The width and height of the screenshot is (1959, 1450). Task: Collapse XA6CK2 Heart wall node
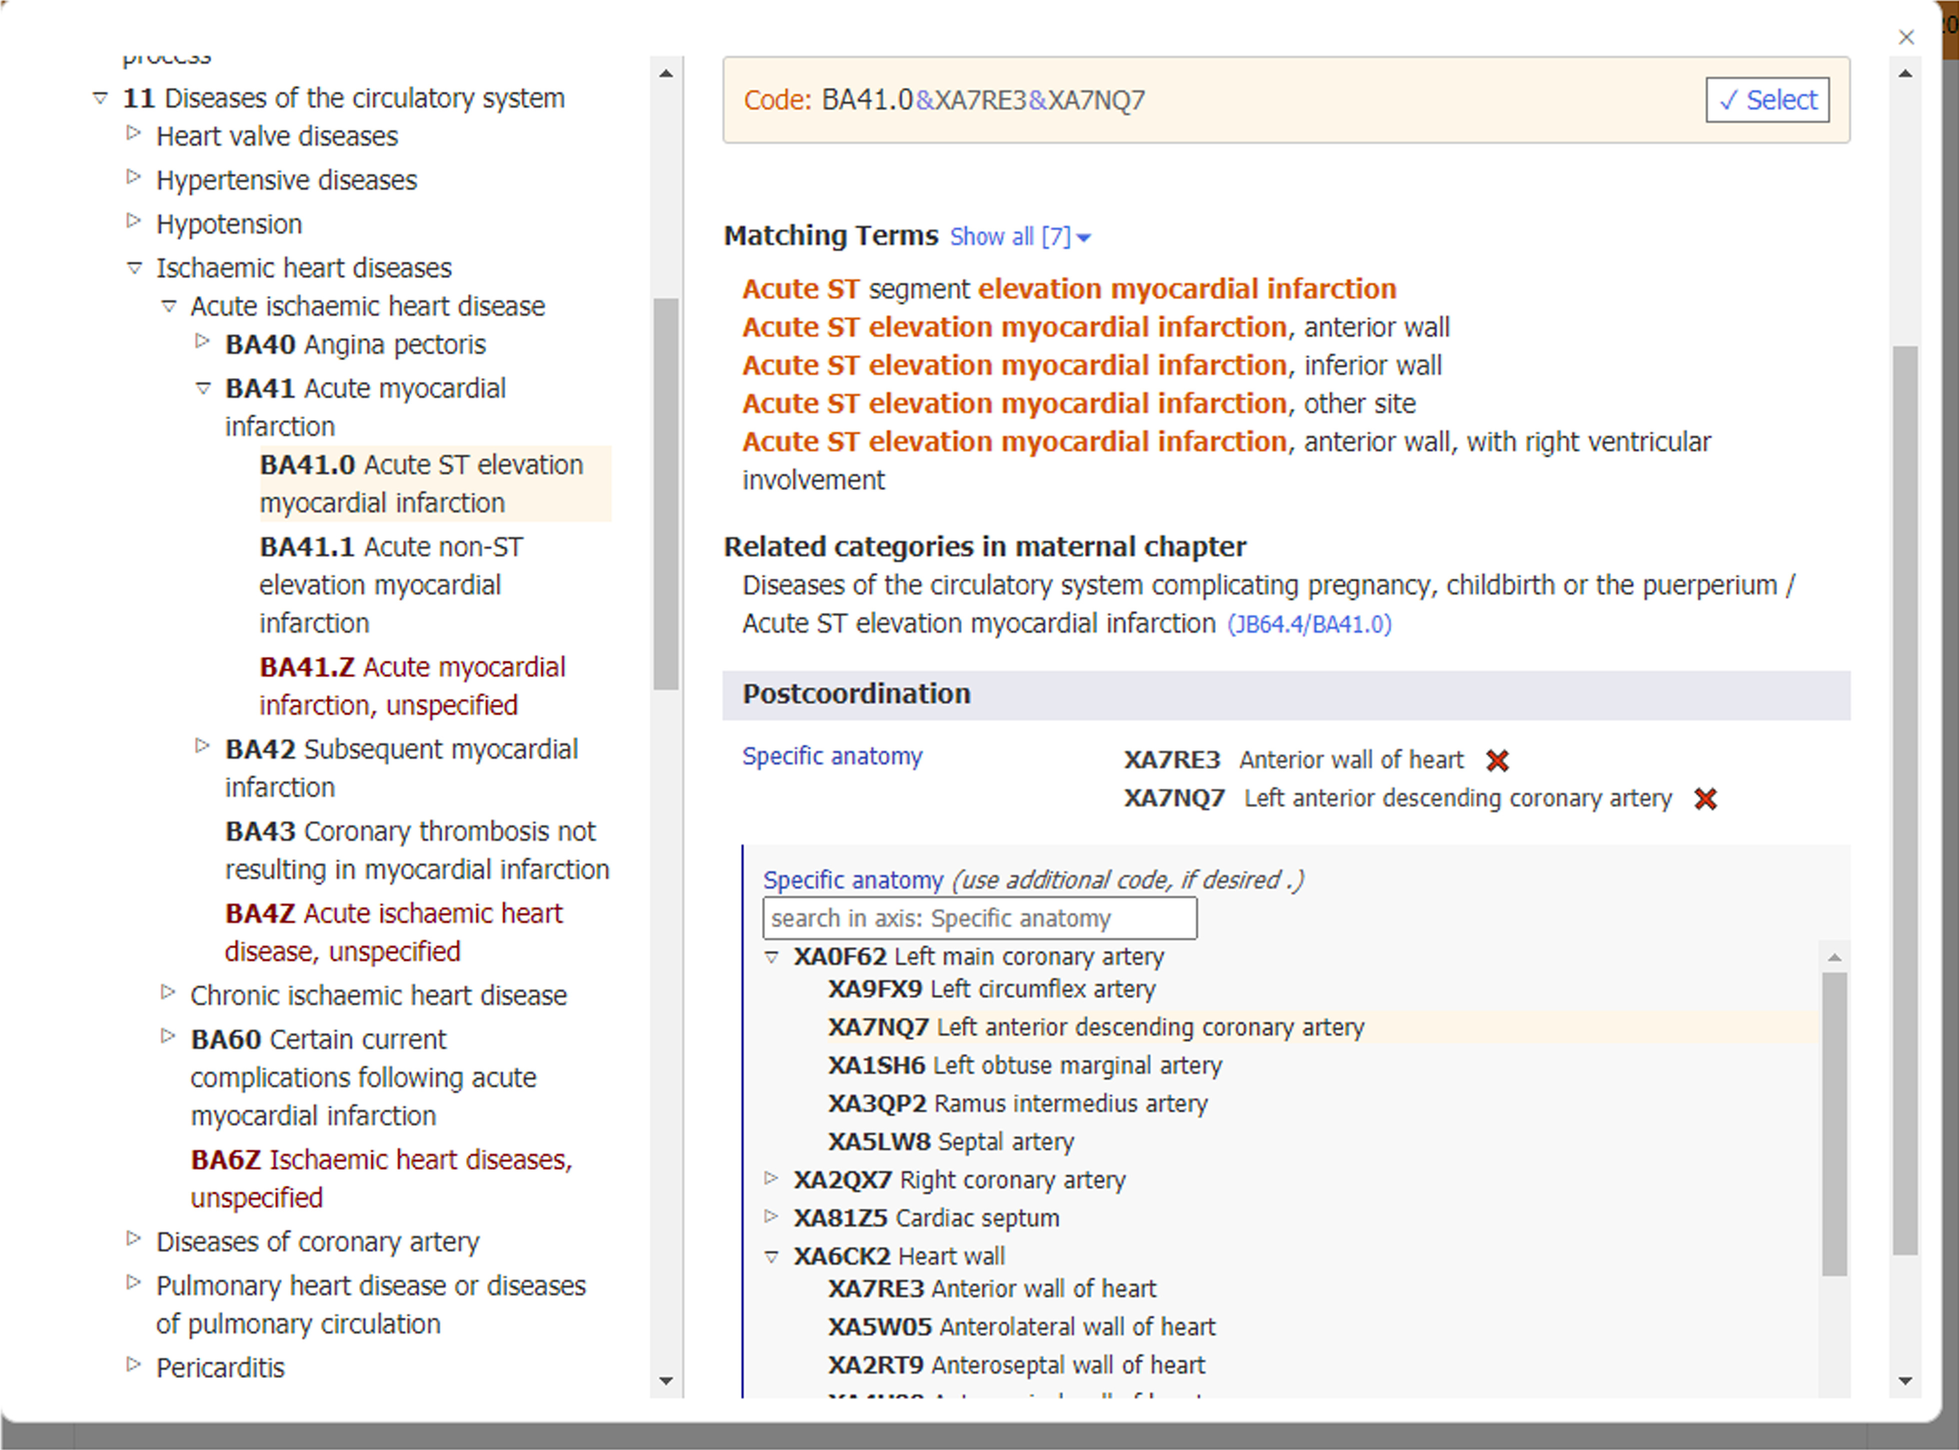(771, 1256)
